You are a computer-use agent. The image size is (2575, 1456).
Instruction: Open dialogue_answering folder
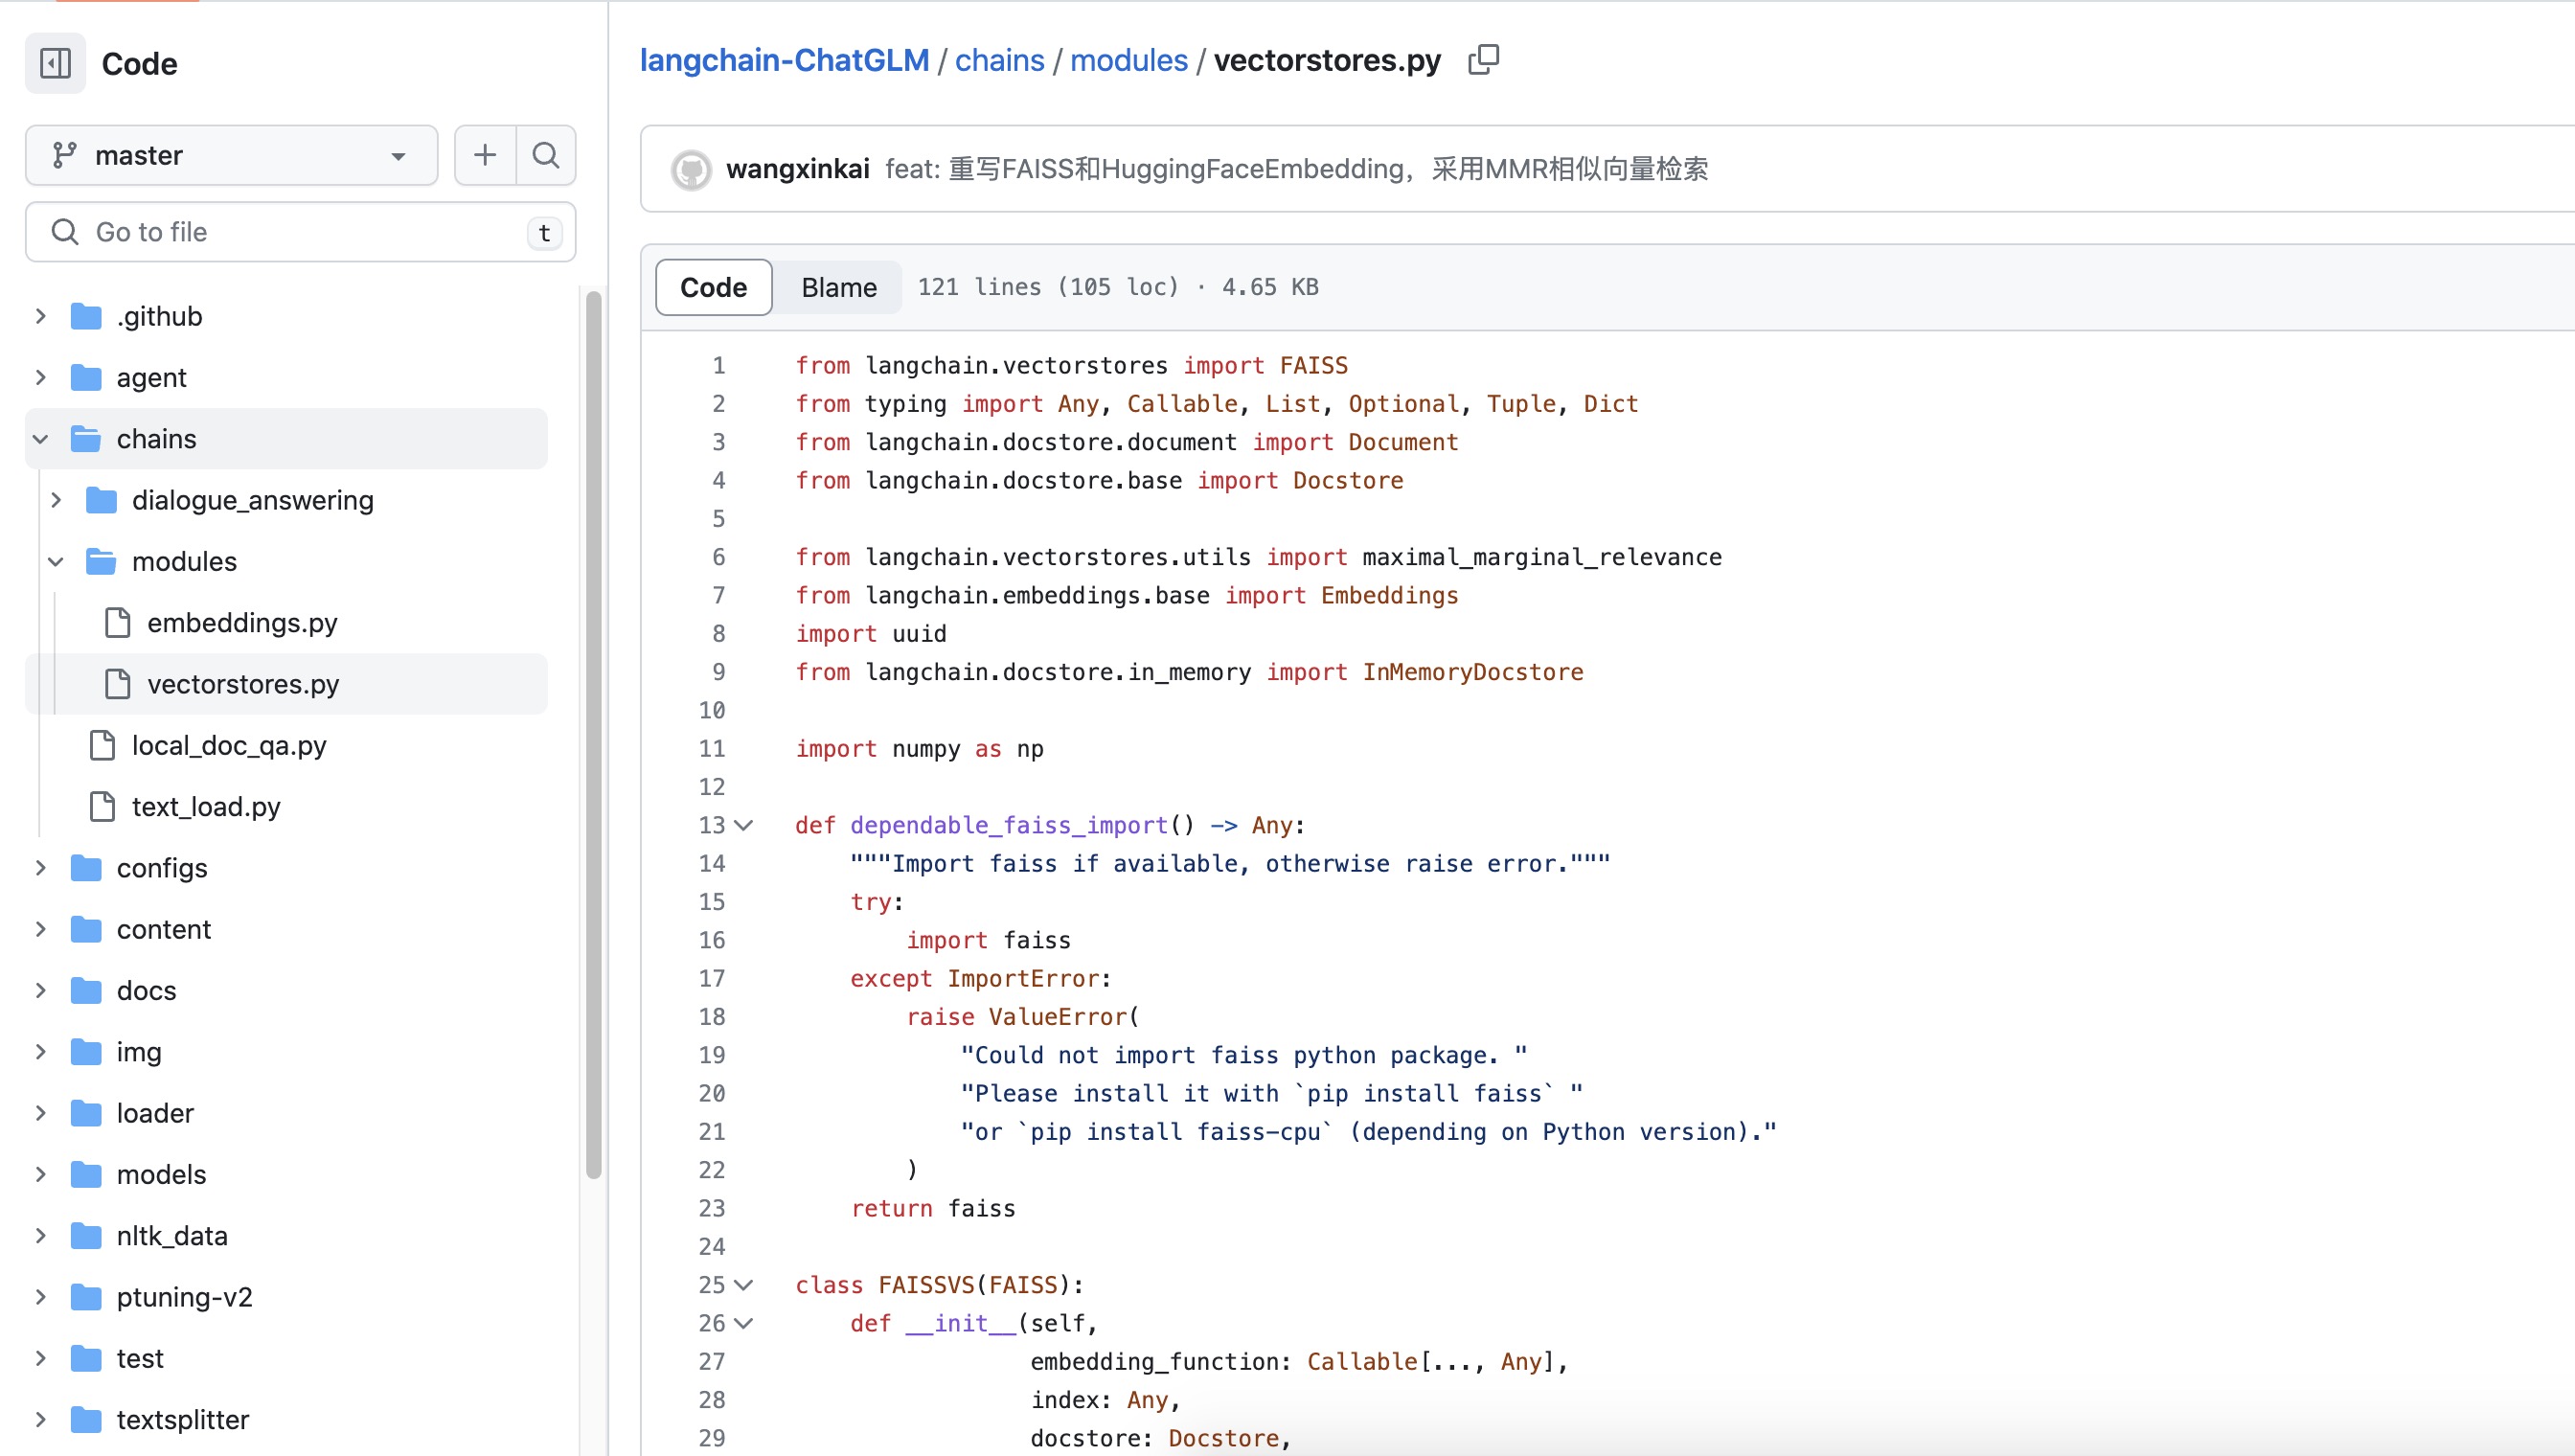click(x=253, y=500)
